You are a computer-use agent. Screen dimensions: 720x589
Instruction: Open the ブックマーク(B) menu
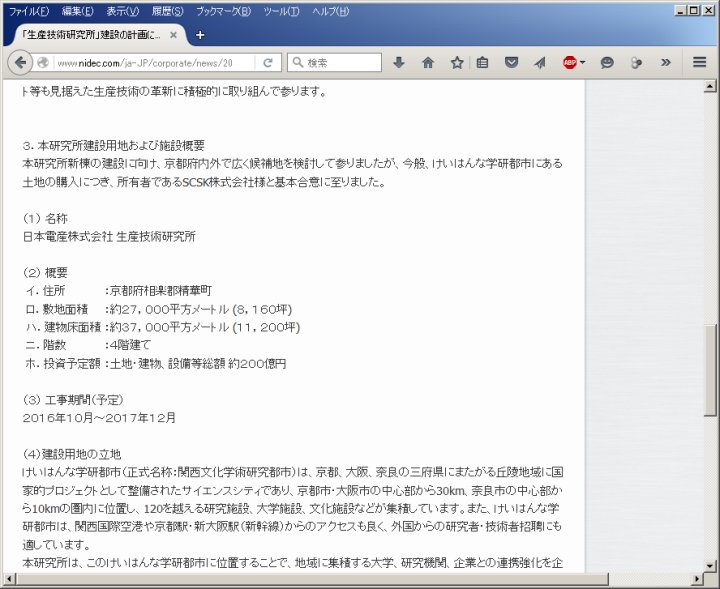coord(224,11)
